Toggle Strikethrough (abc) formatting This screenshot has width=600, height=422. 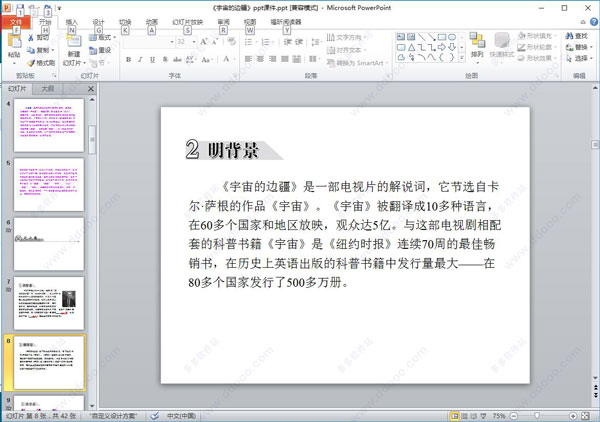point(177,59)
